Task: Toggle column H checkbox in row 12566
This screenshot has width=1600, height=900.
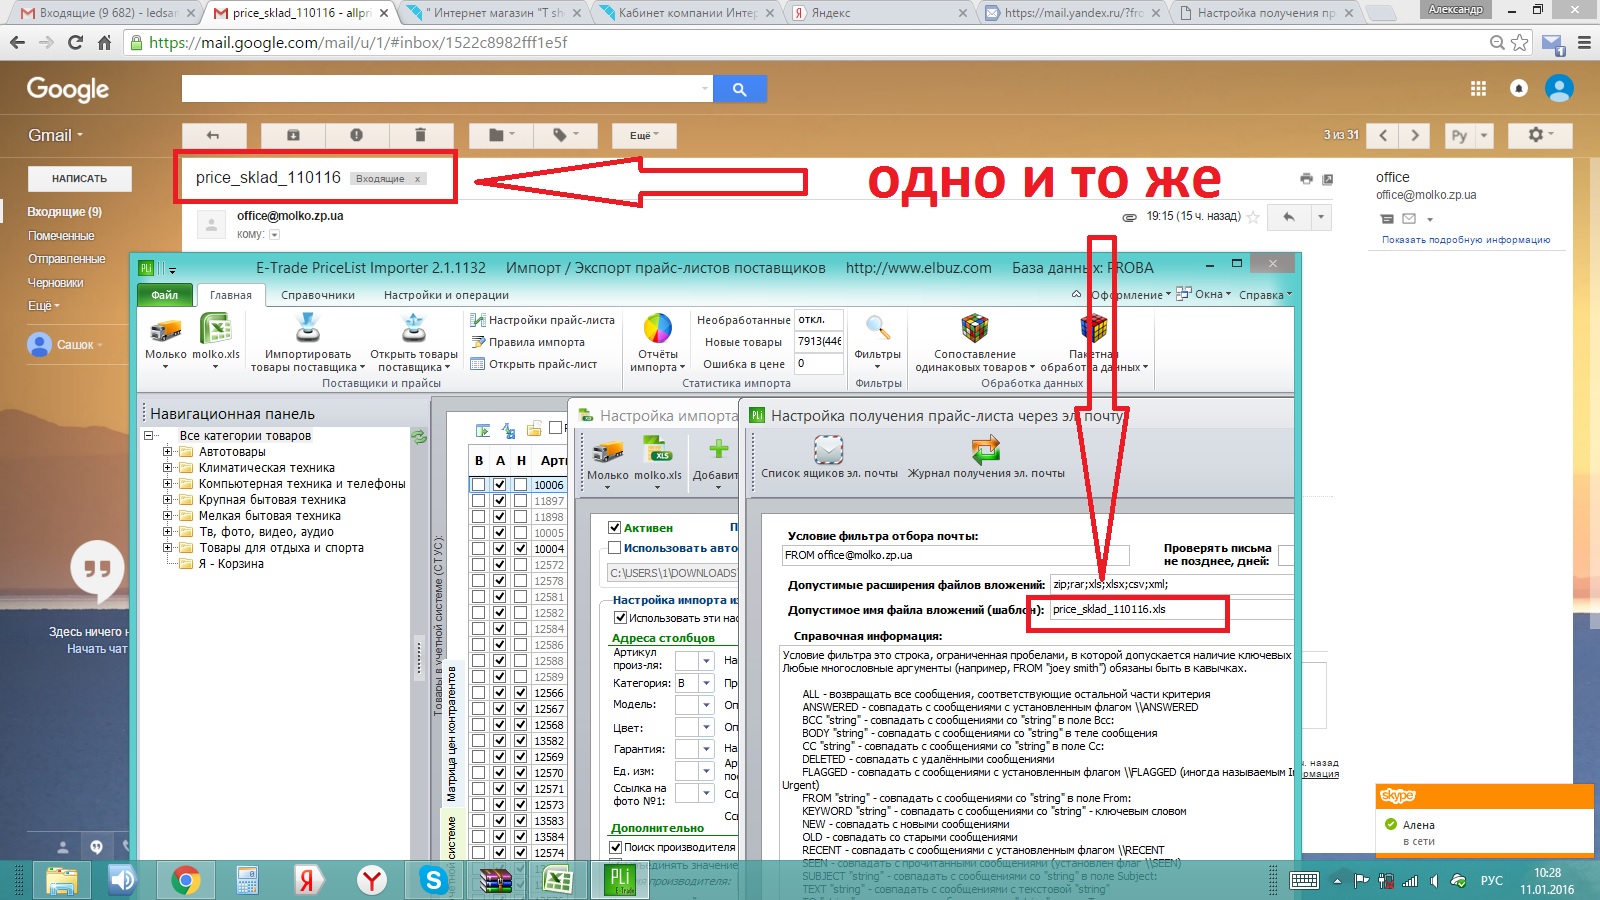Action: tap(521, 693)
